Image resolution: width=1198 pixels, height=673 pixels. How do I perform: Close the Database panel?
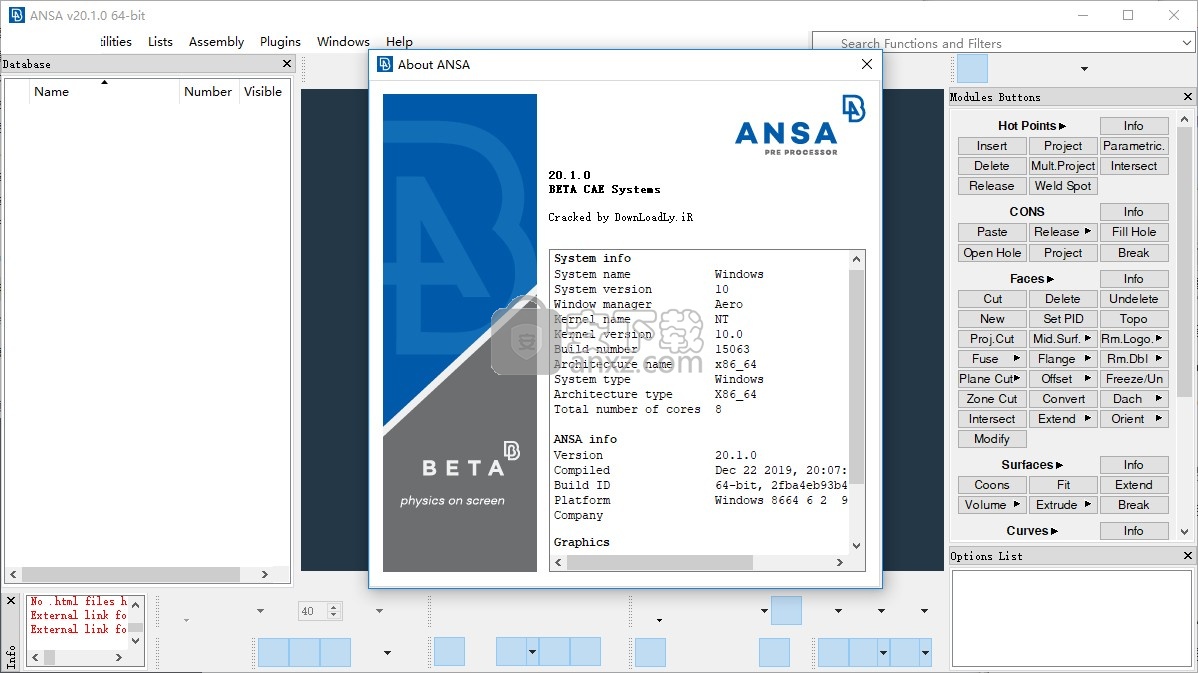coord(287,64)
